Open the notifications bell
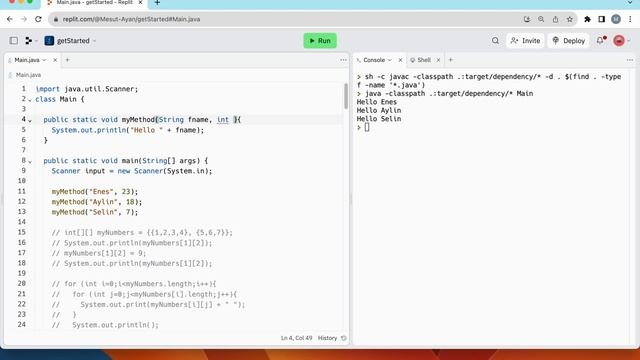 600,41
